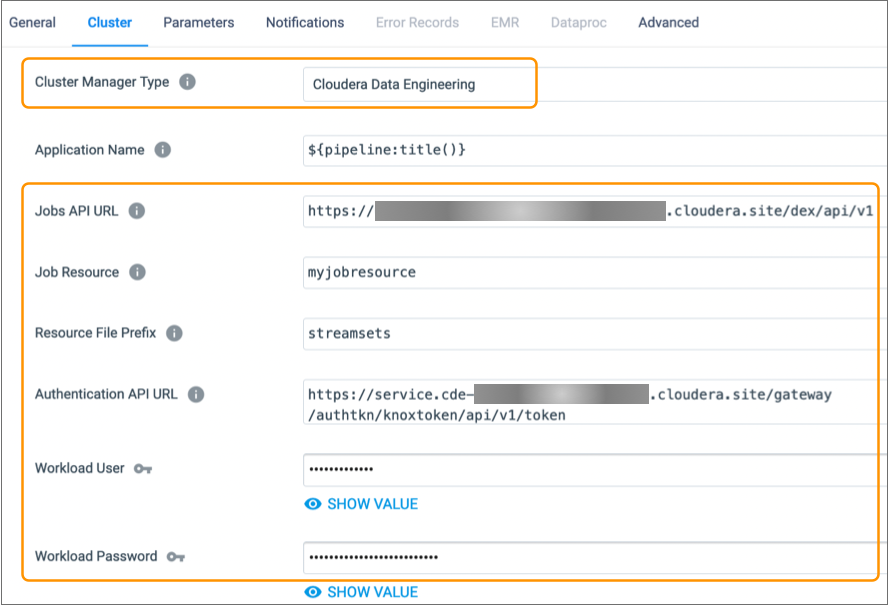Viewport: 888px width, 605px height.
Task: Show info for Job Resource
Action: 137,272
